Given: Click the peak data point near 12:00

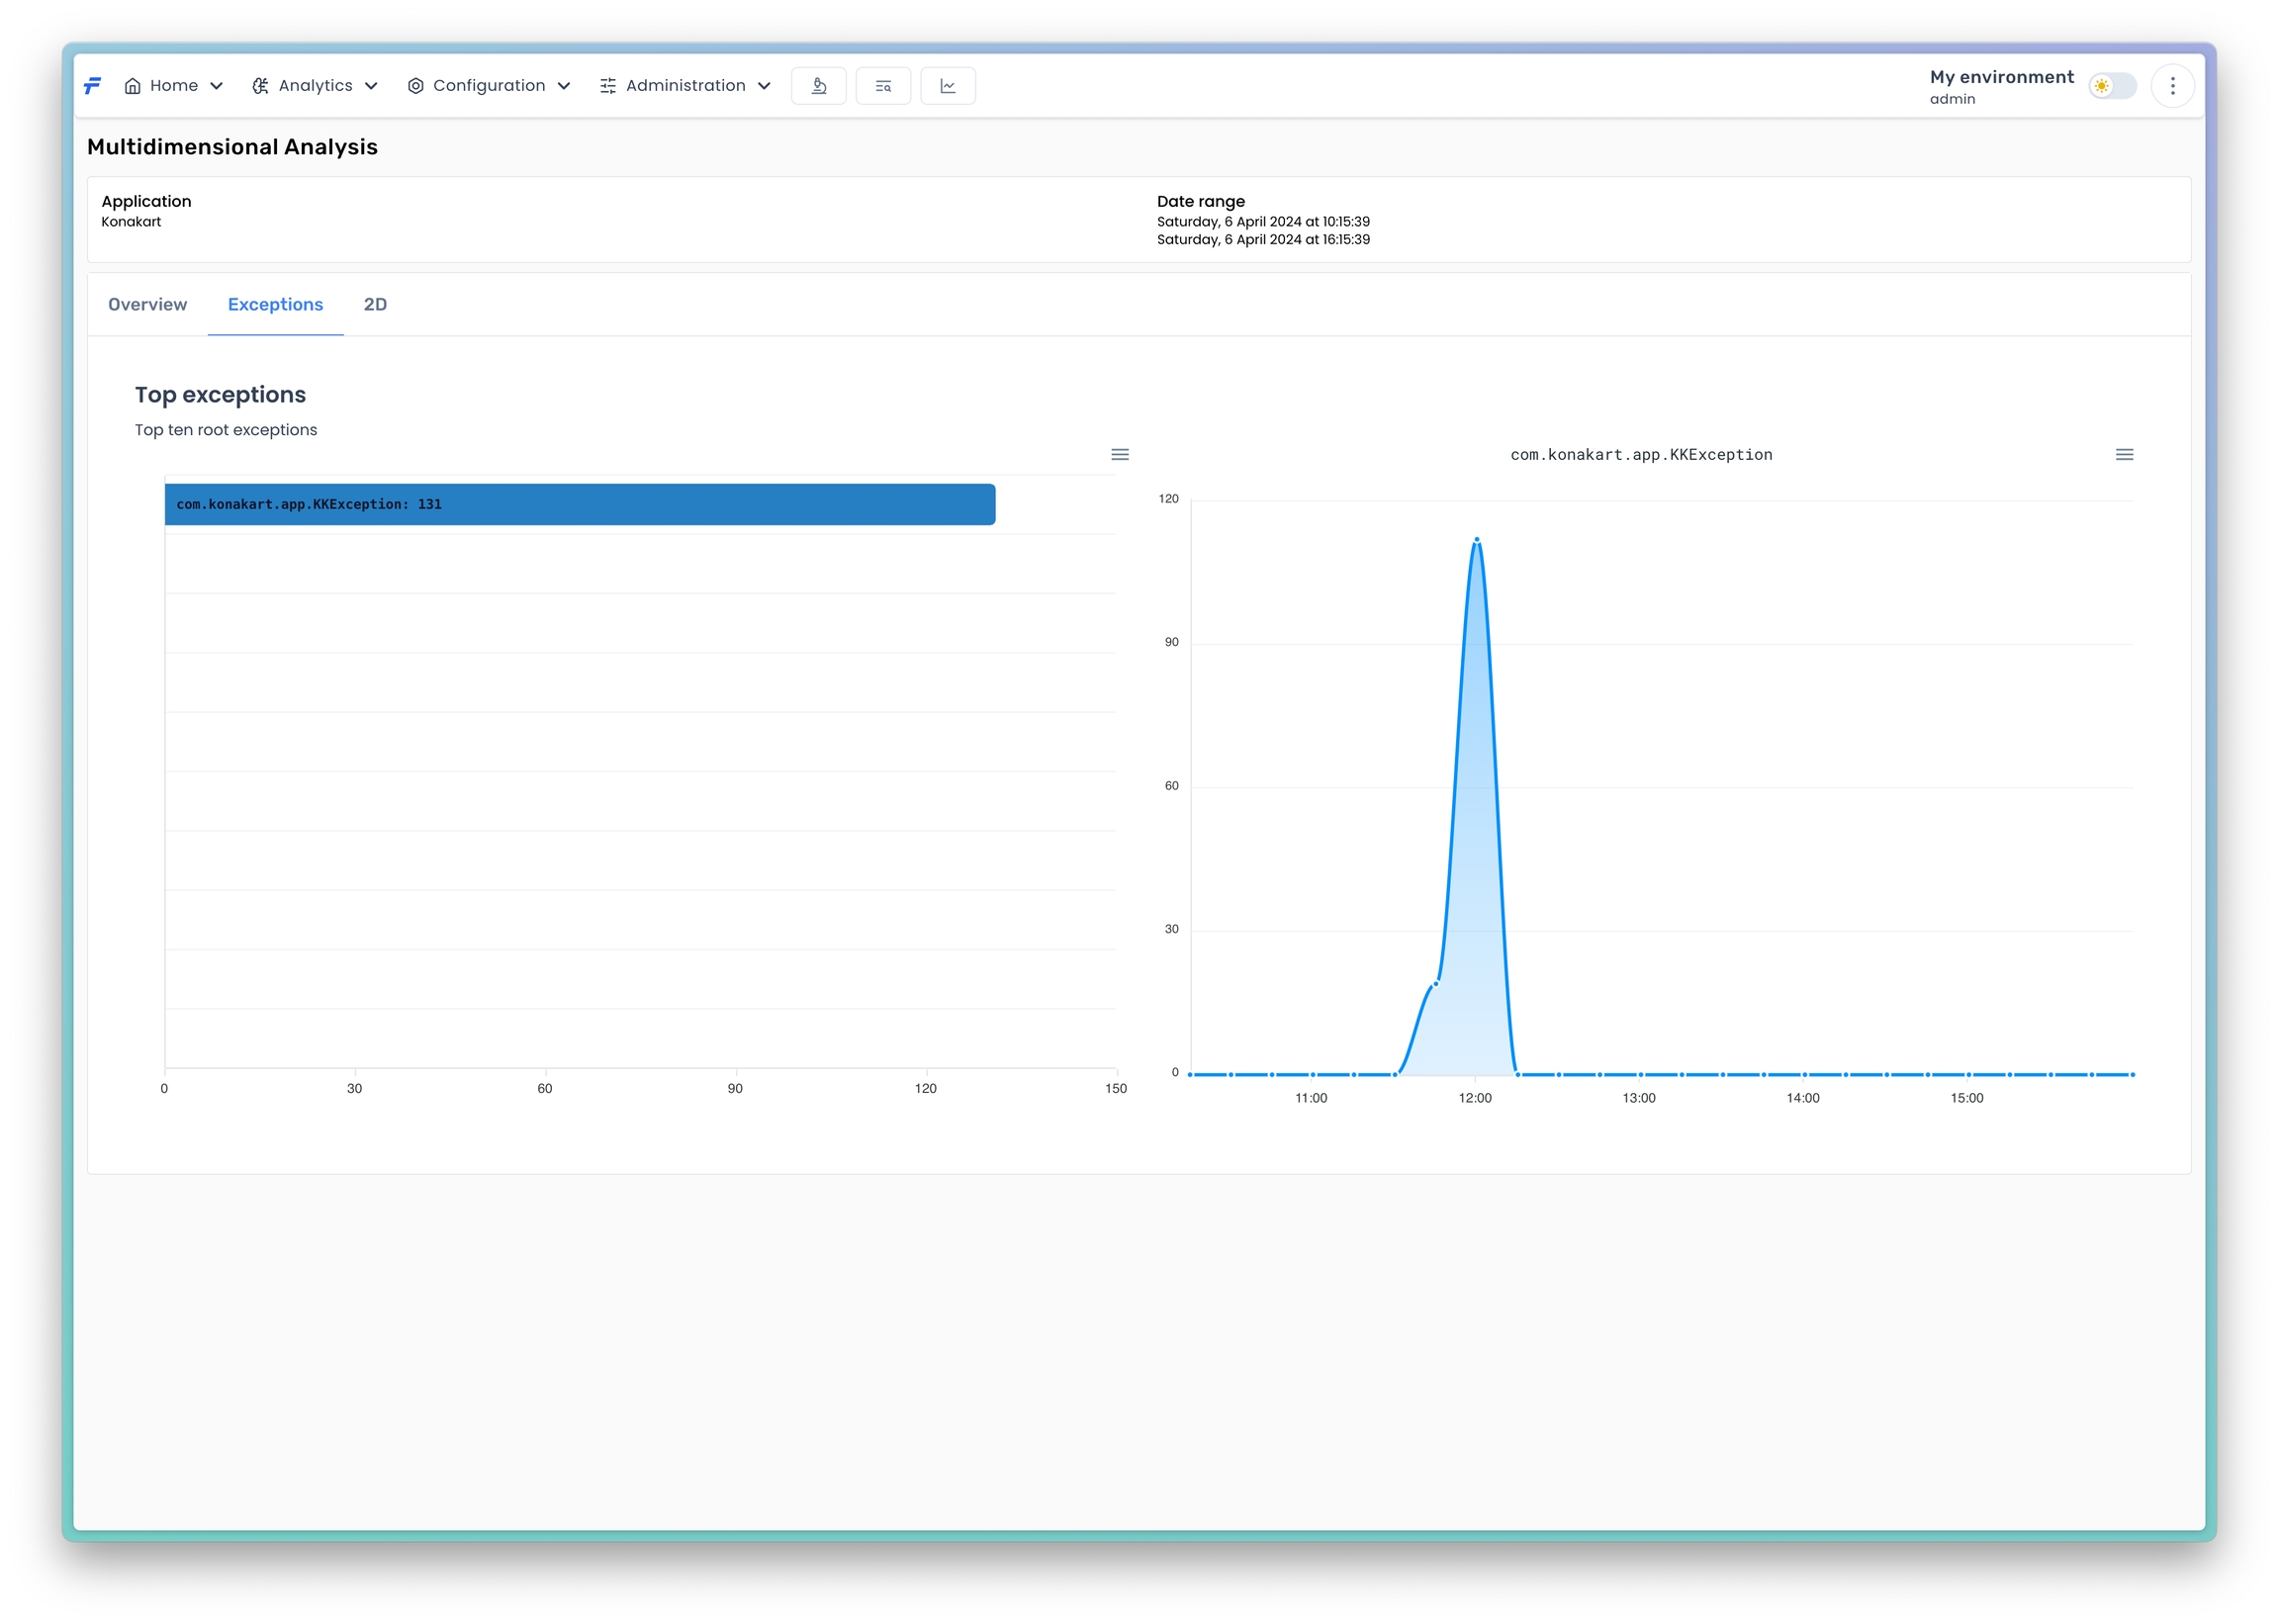Looking at the screenshot, I should [x=1476, y=540].
